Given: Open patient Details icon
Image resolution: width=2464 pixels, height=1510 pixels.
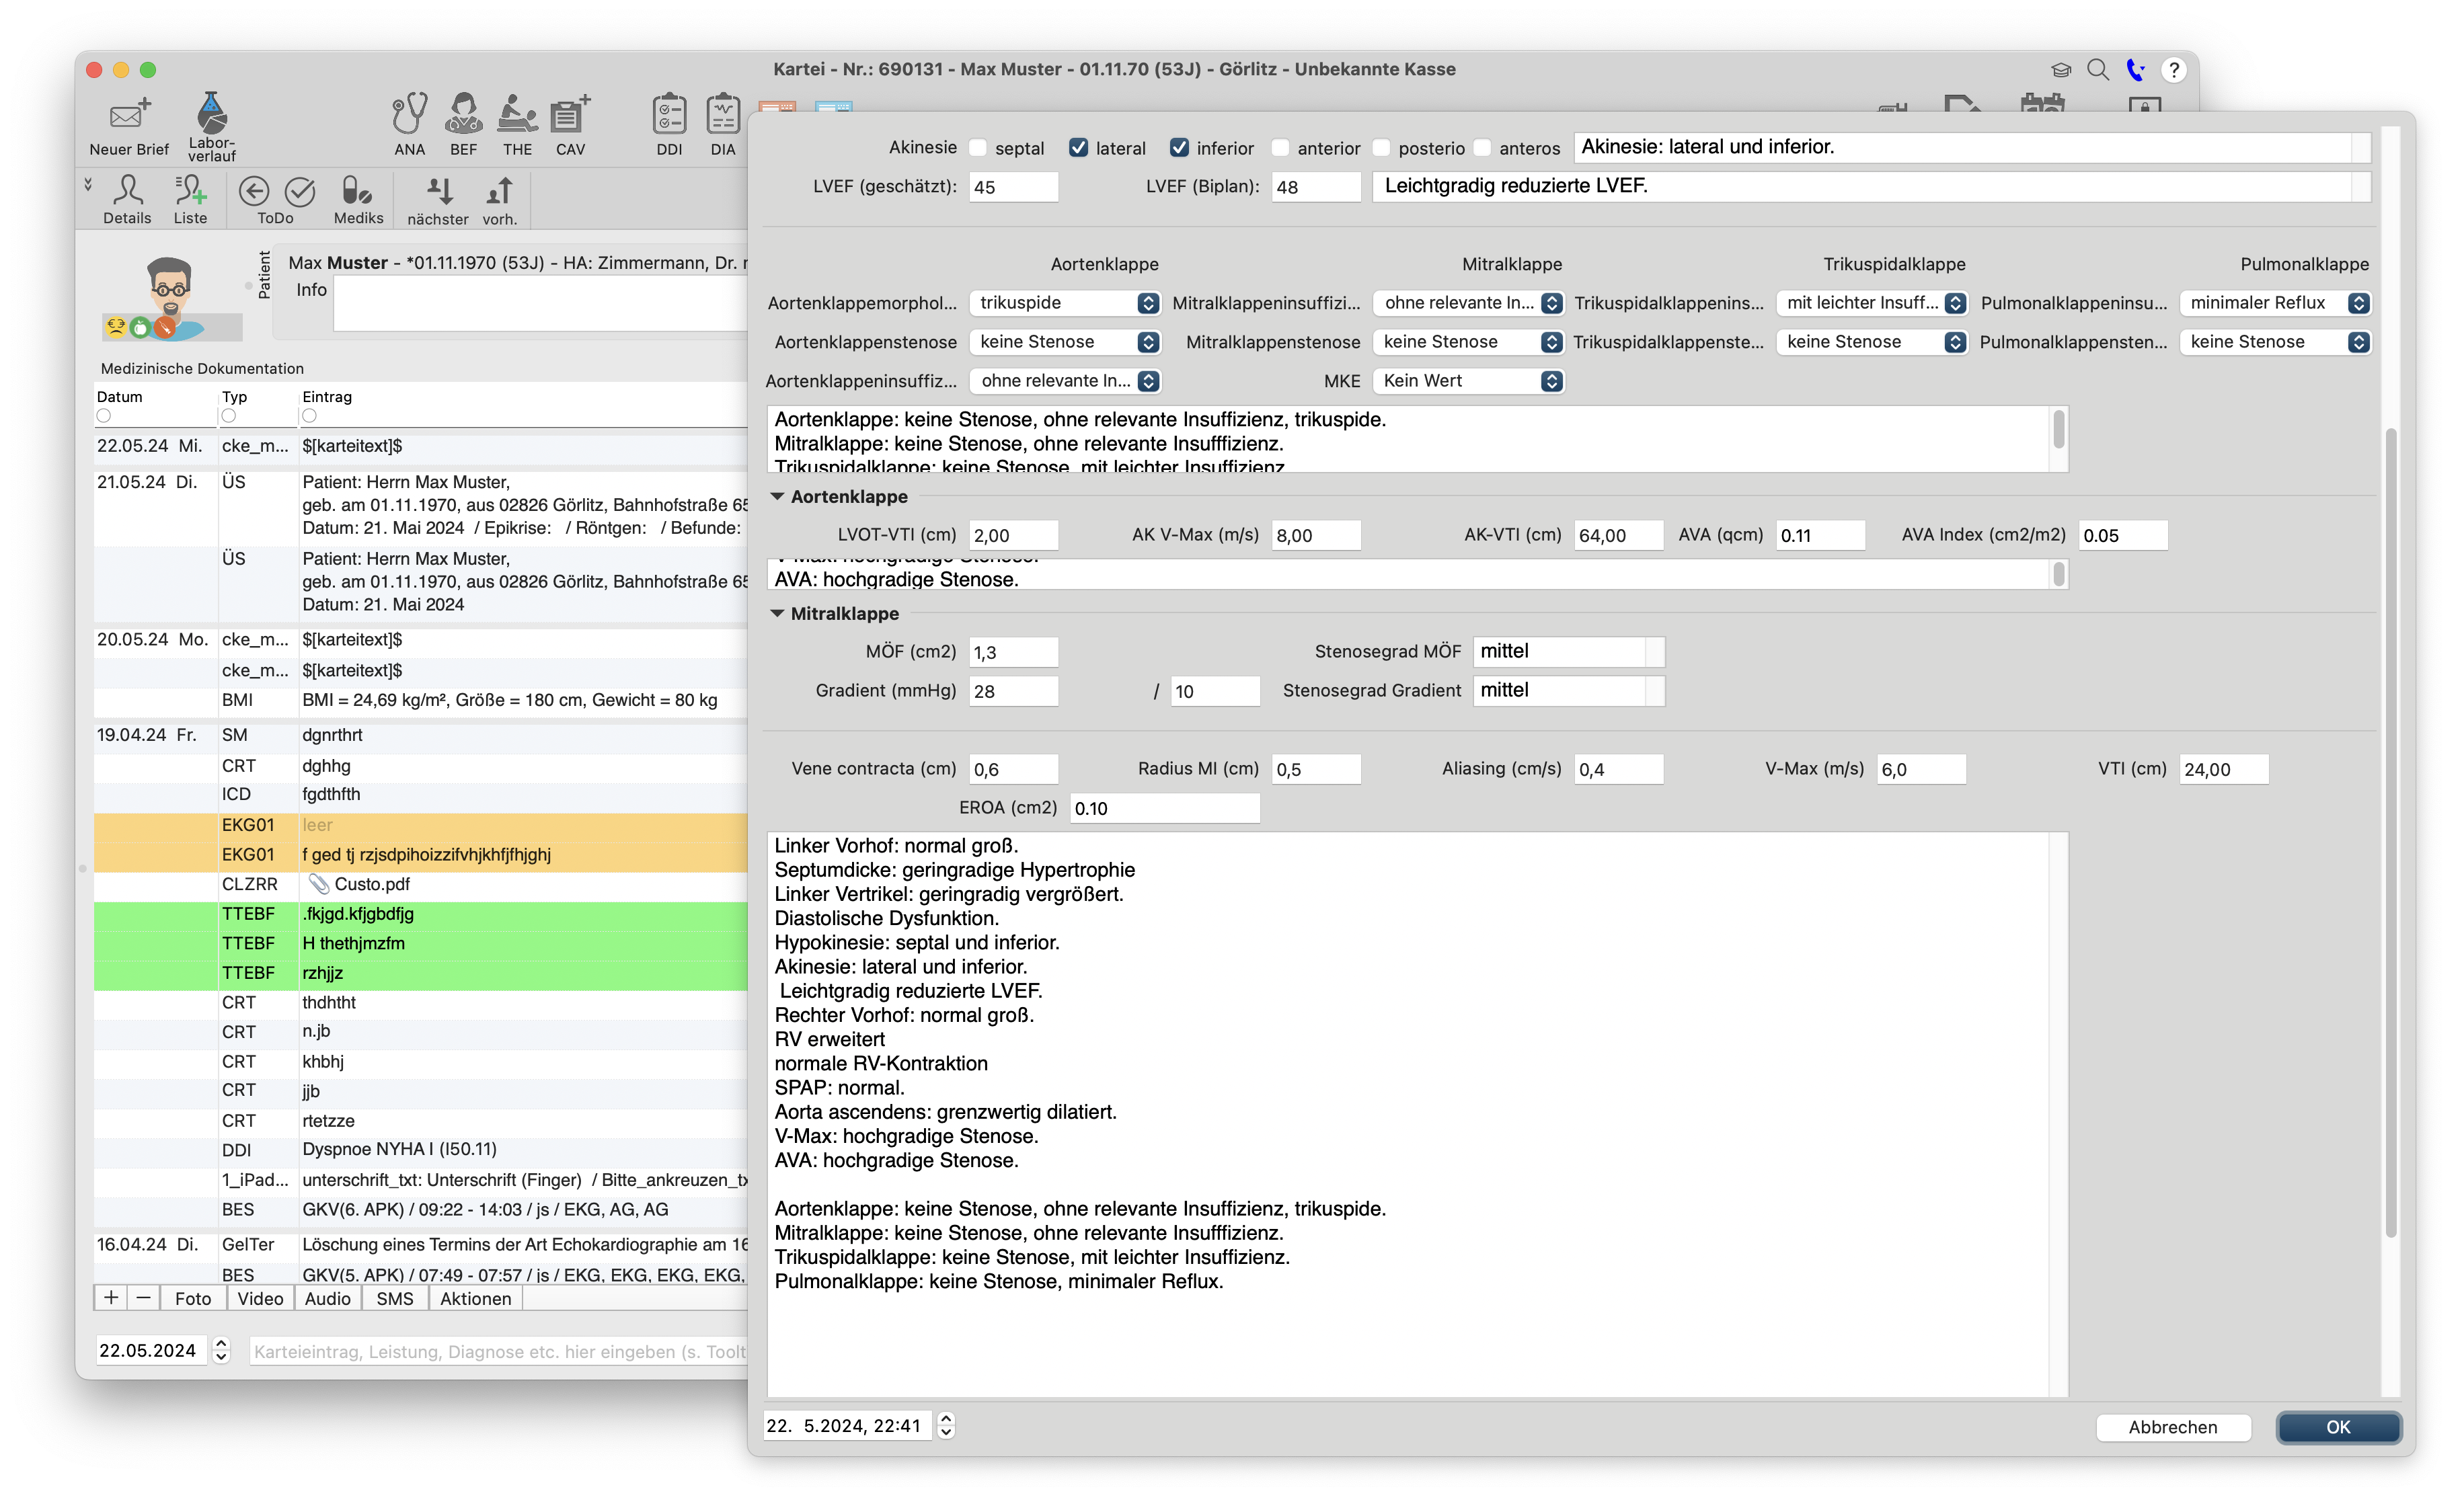Looking at the screenshot, I should coord(128,189).
